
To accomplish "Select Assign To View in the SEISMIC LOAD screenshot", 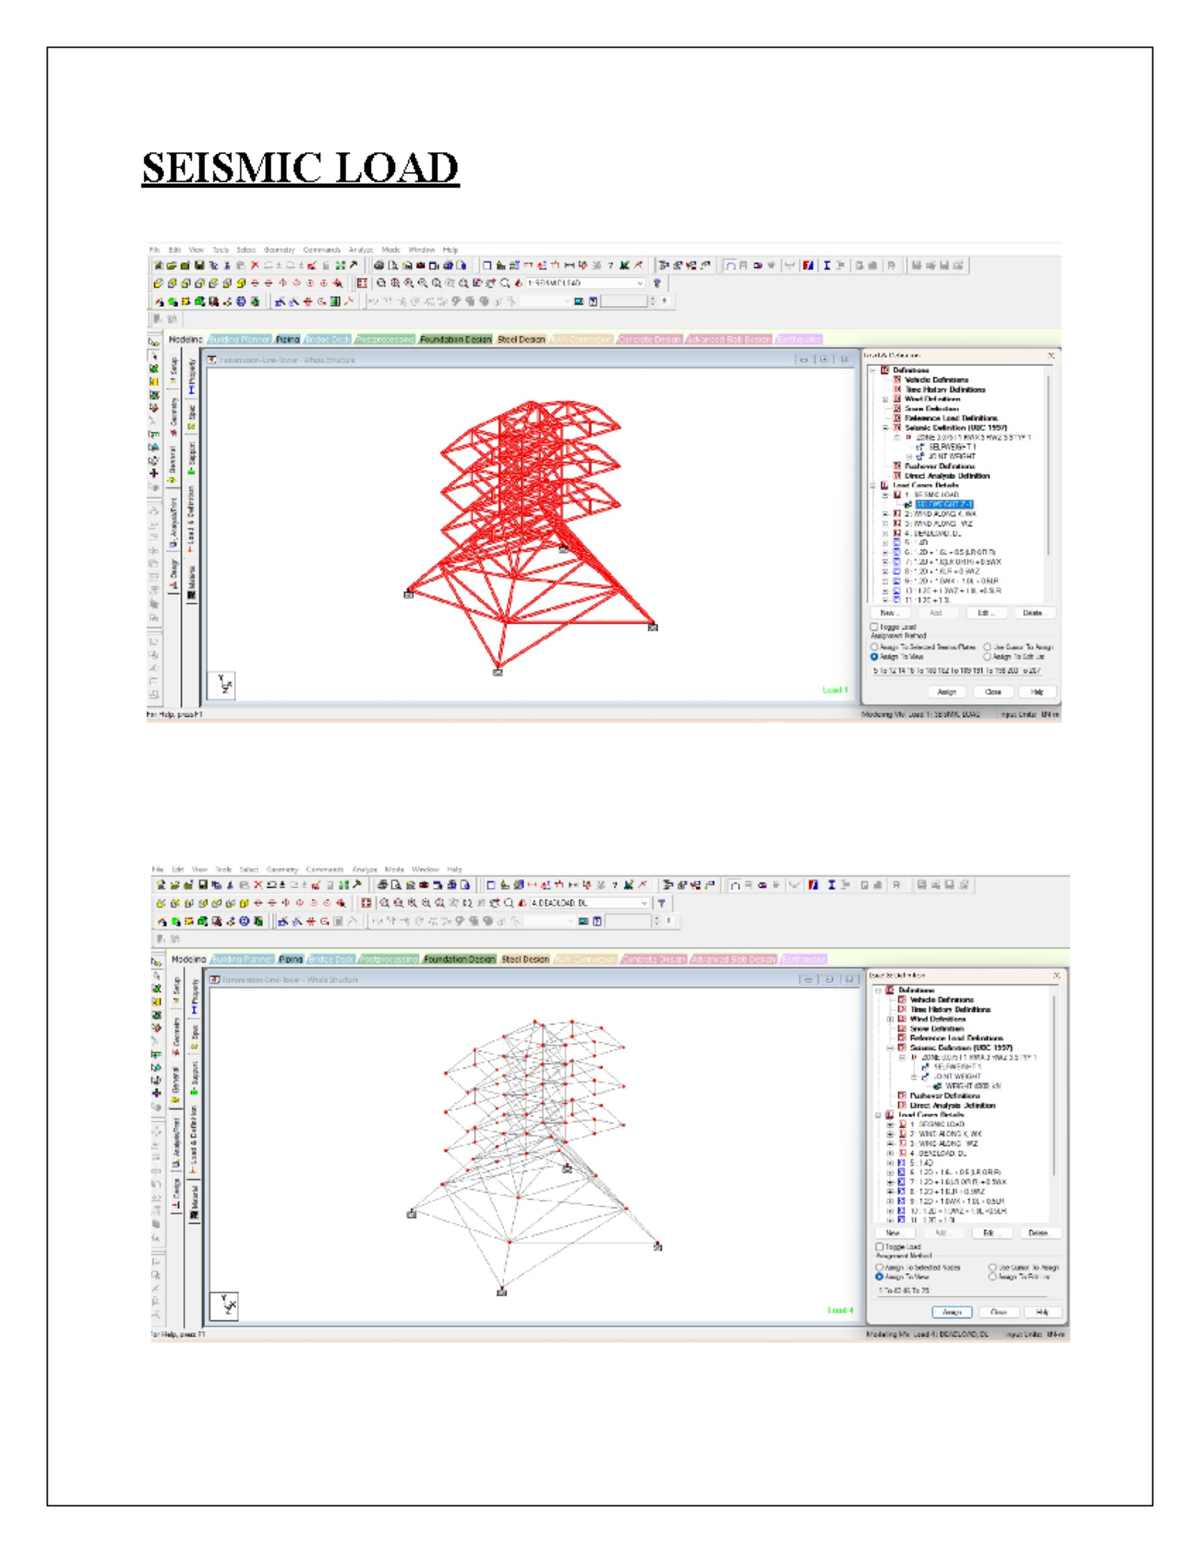I will click(x=874, y=657).
